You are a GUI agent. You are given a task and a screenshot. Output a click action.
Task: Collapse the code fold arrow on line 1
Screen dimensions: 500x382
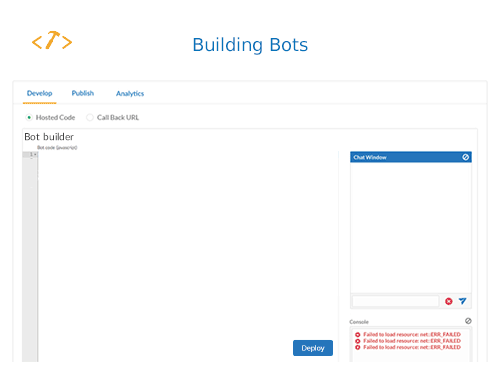pos(35,154)
